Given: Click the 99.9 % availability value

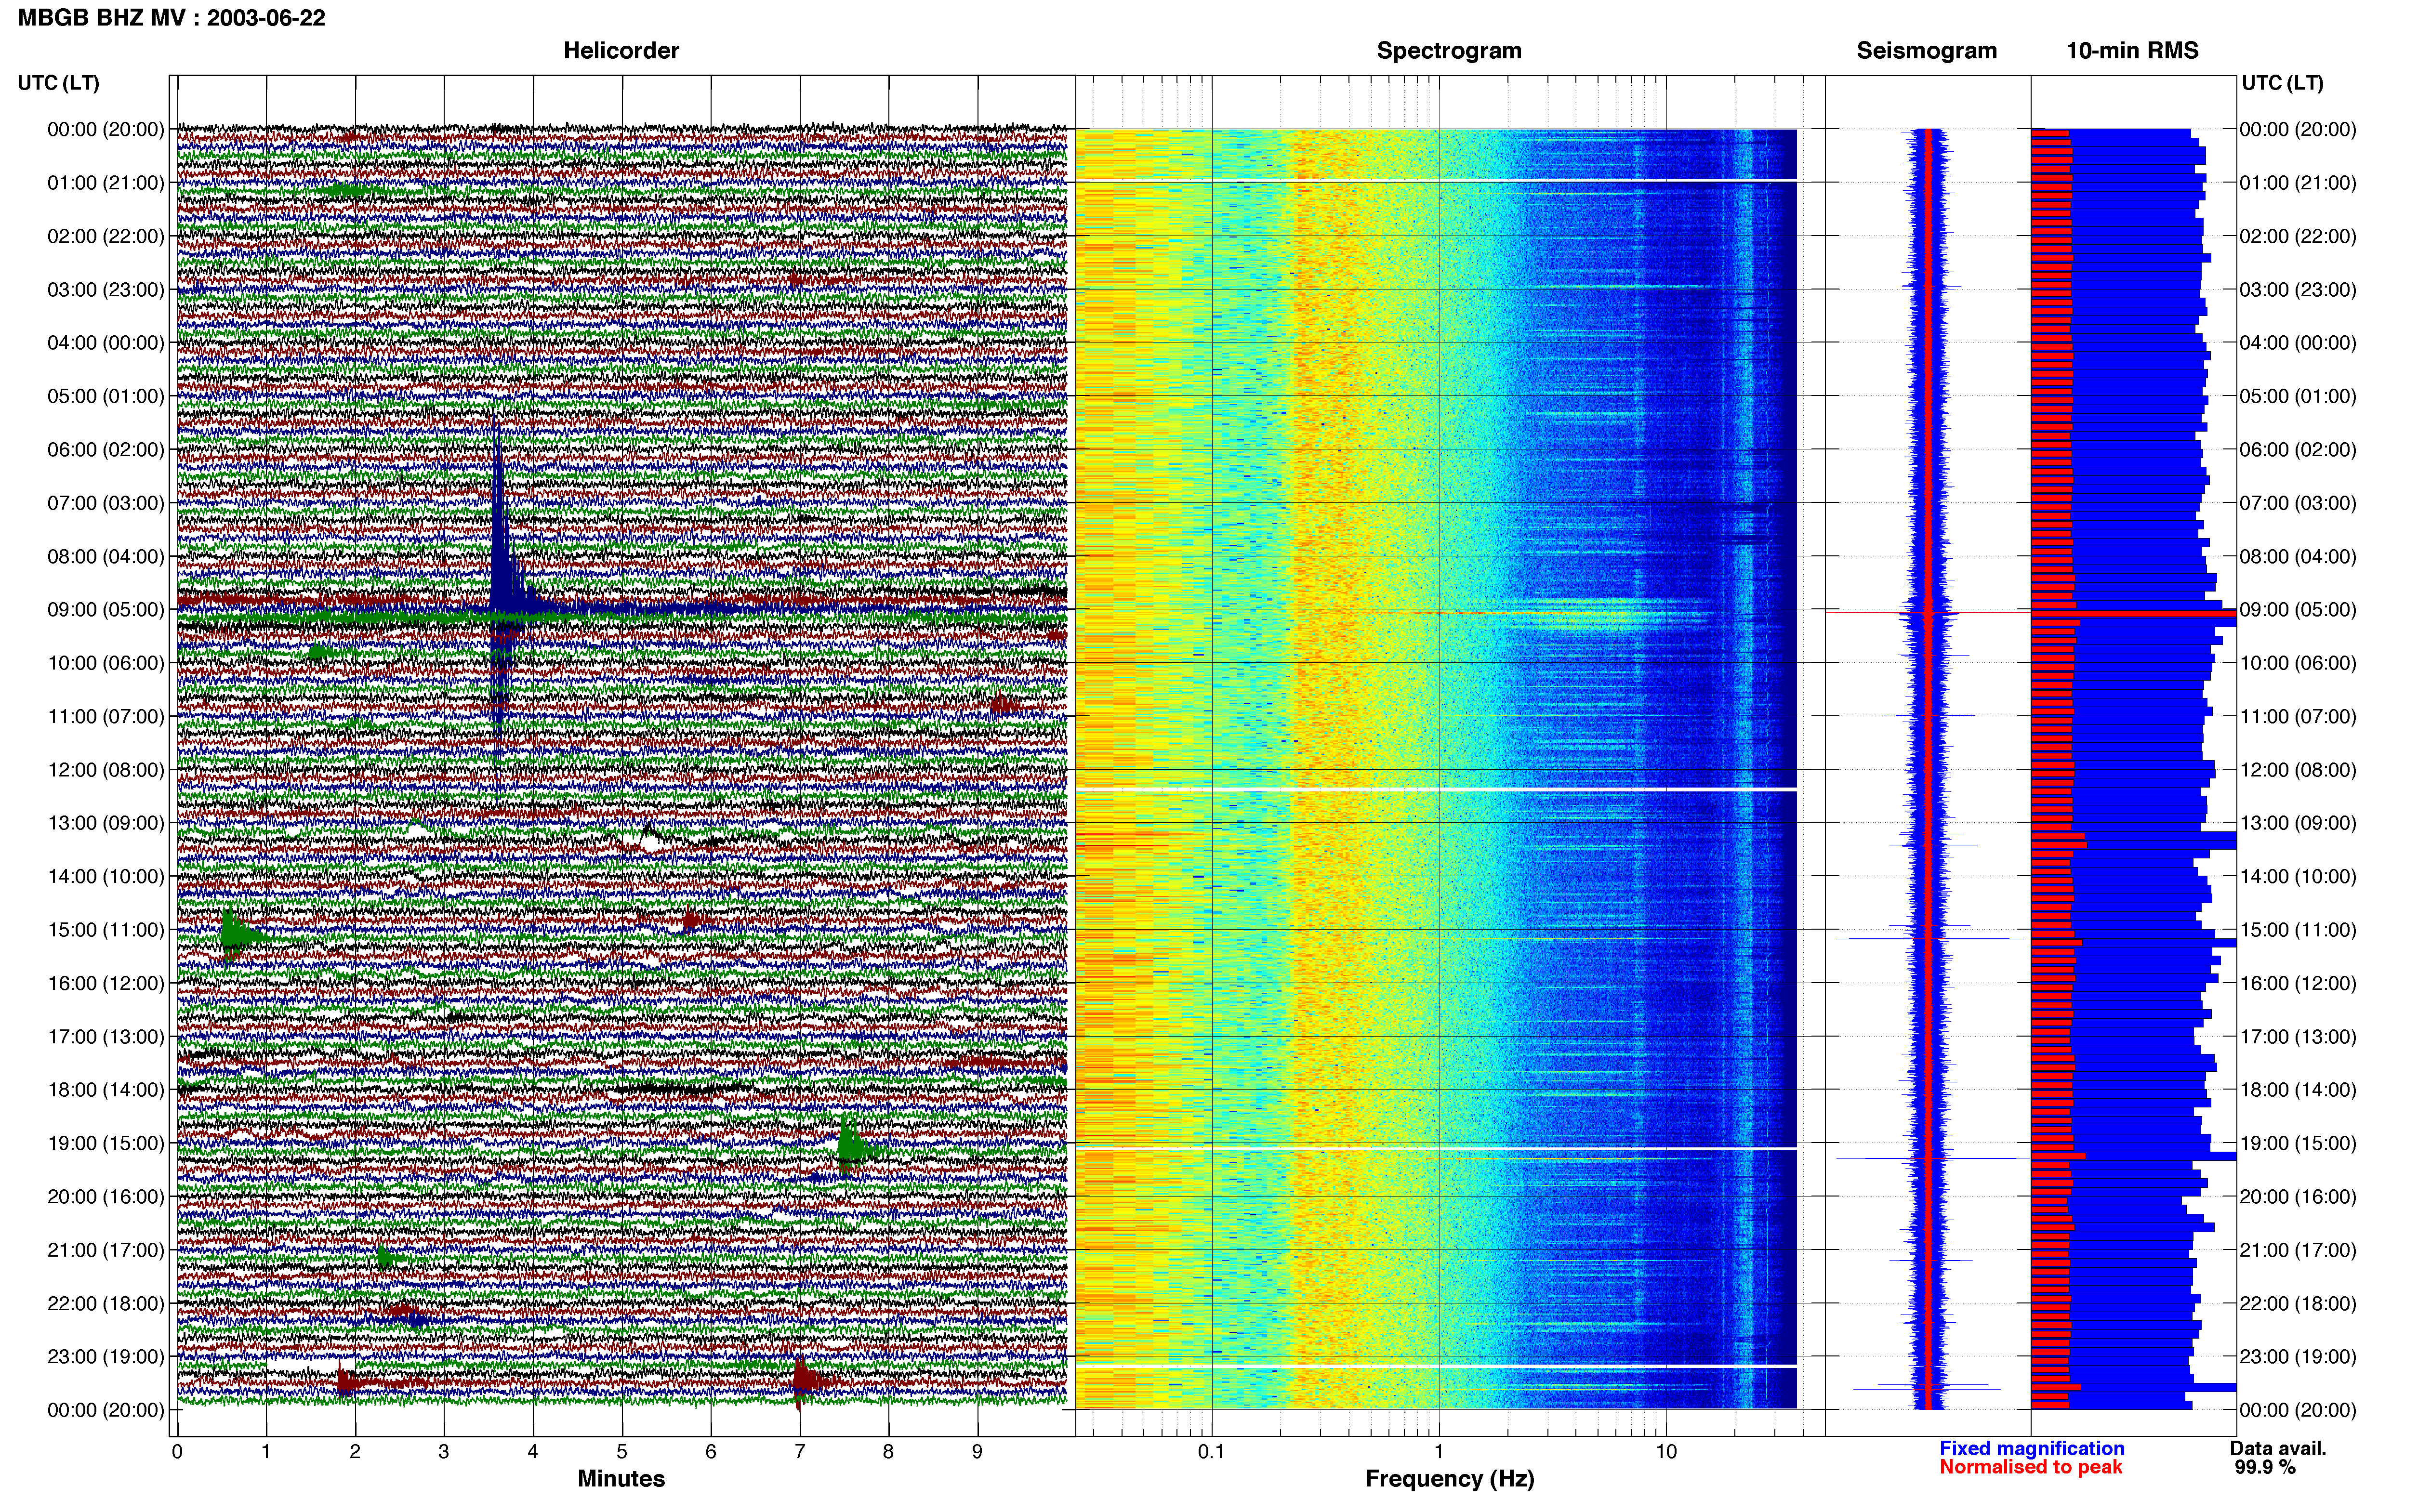Looking at the screenshot, I should [x=2265, y=1467].
